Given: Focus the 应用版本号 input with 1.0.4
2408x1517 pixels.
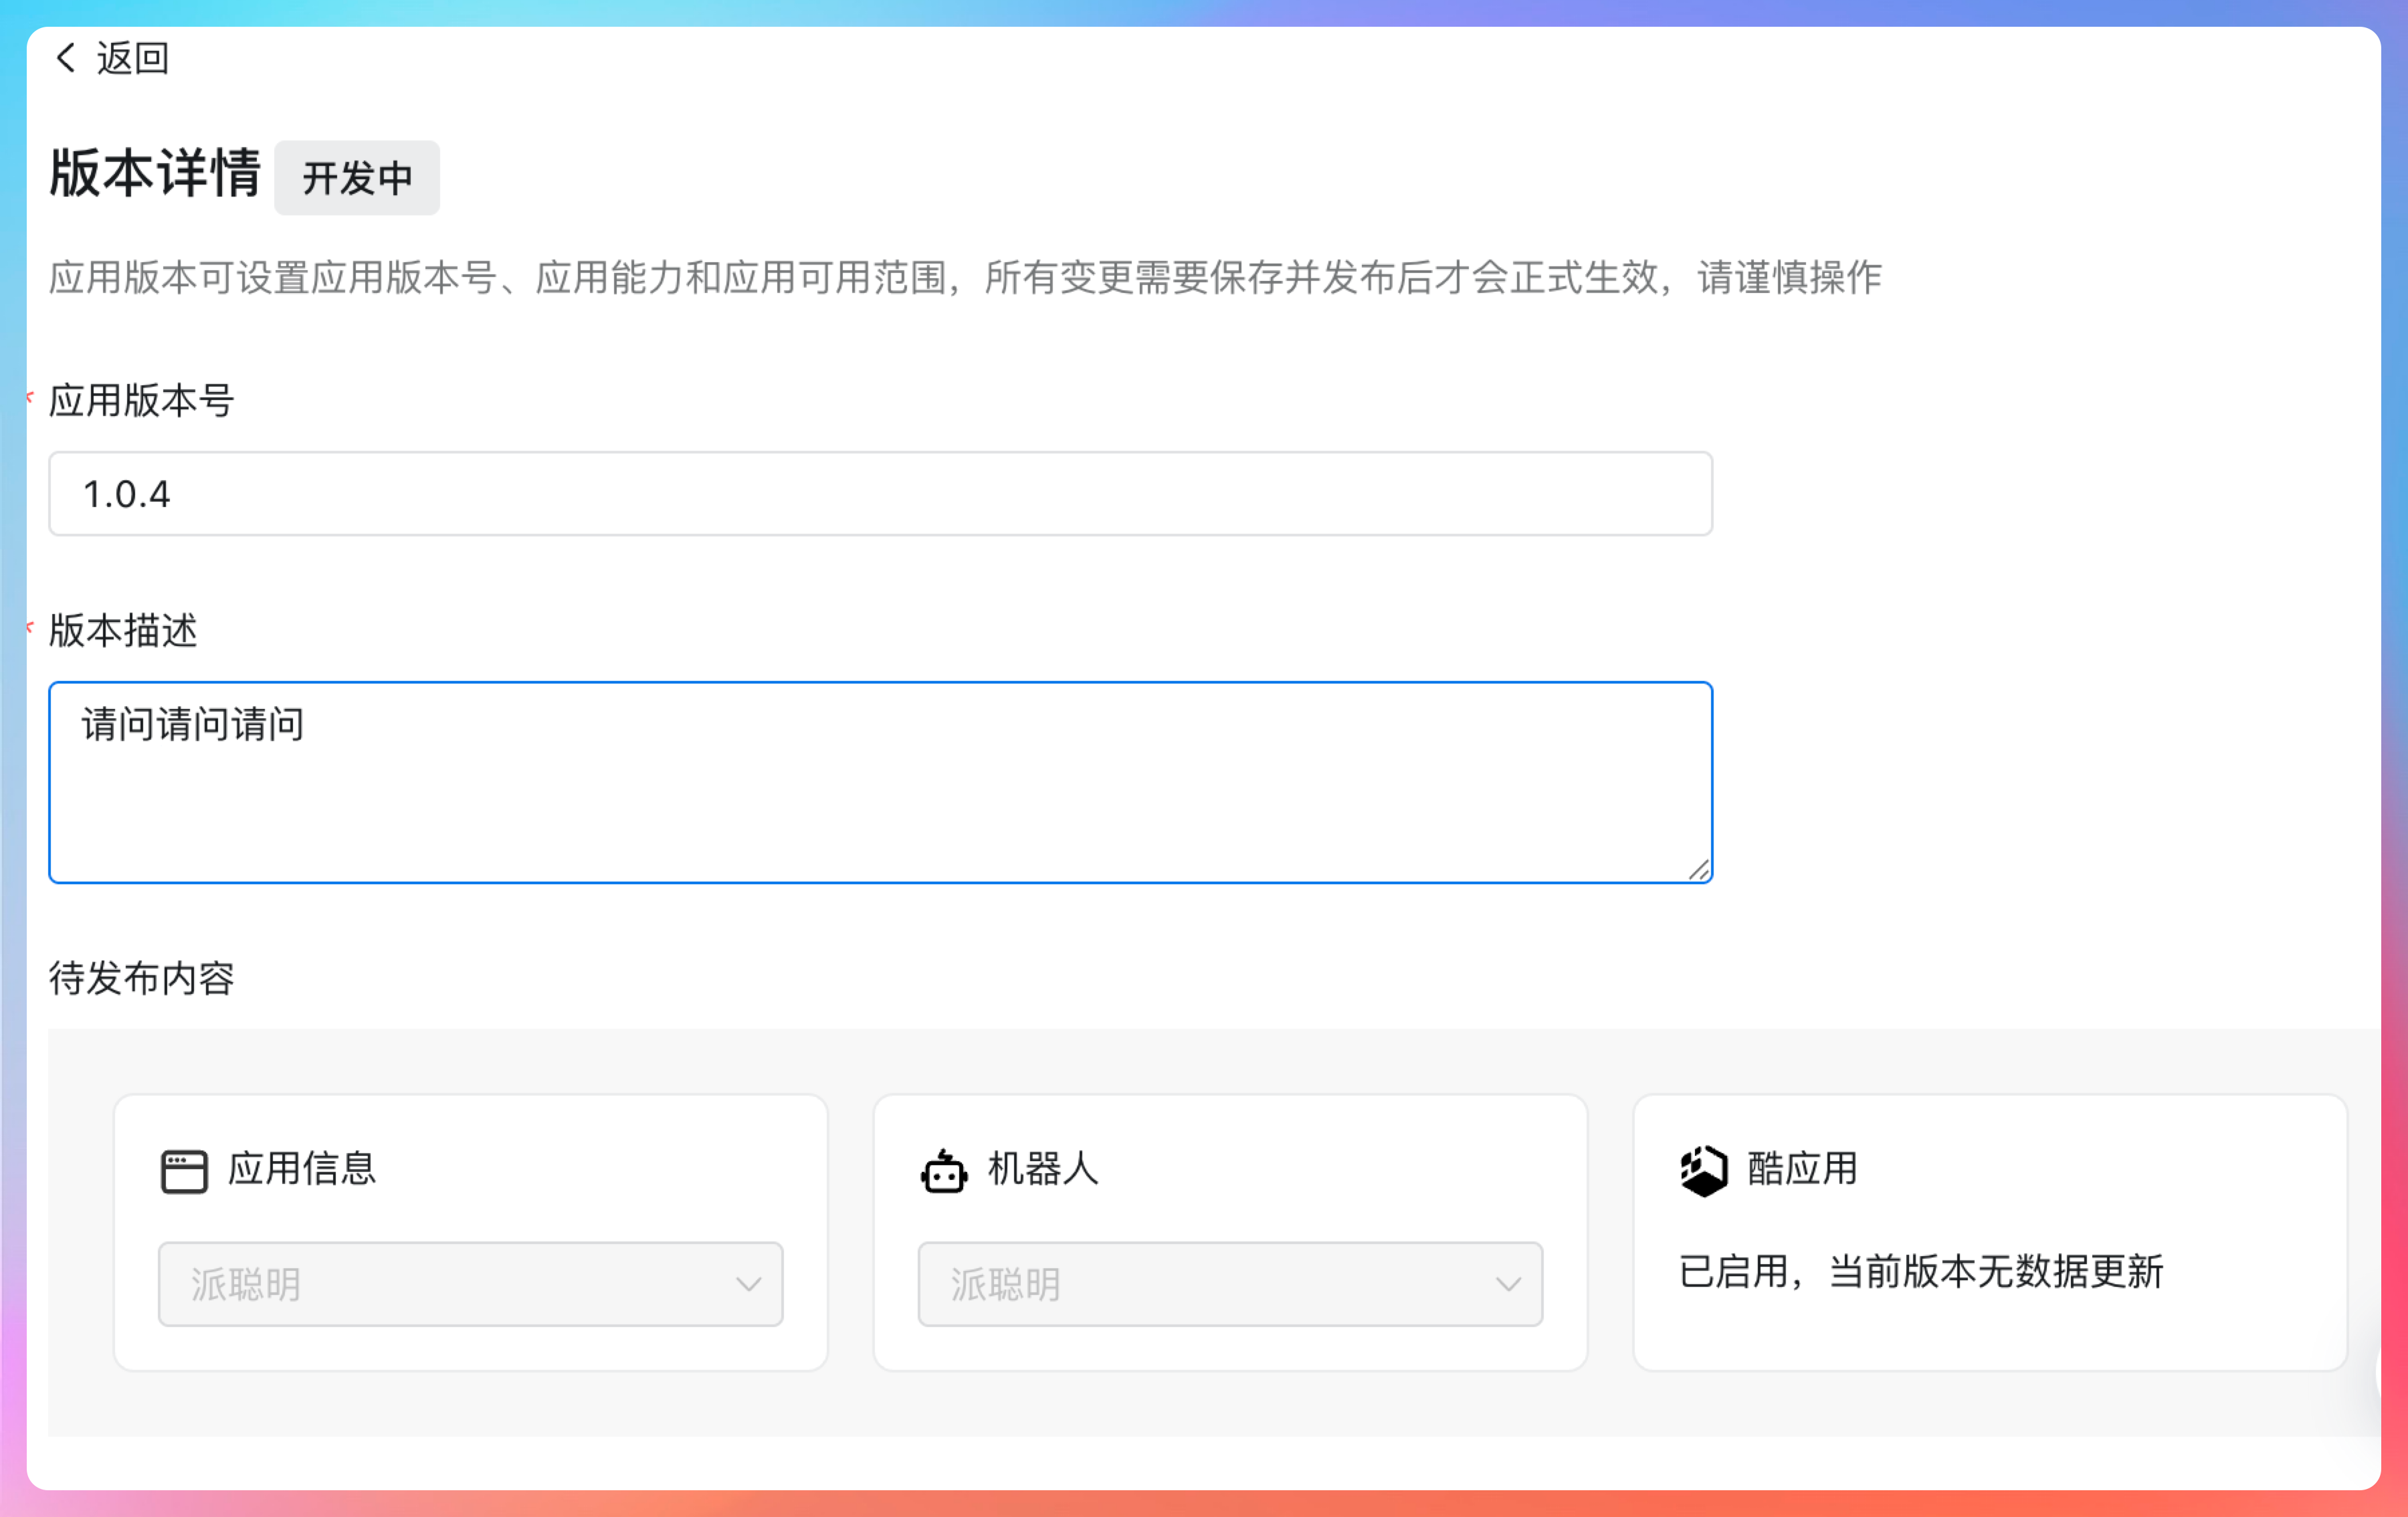Looking at the screenshot, I should pos(880,494).
